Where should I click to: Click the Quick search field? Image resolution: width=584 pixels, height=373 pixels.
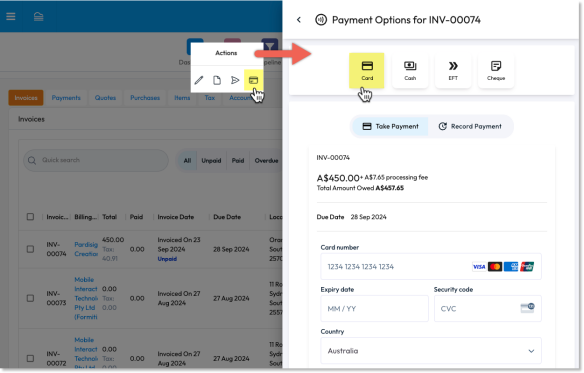click(96, 160)
